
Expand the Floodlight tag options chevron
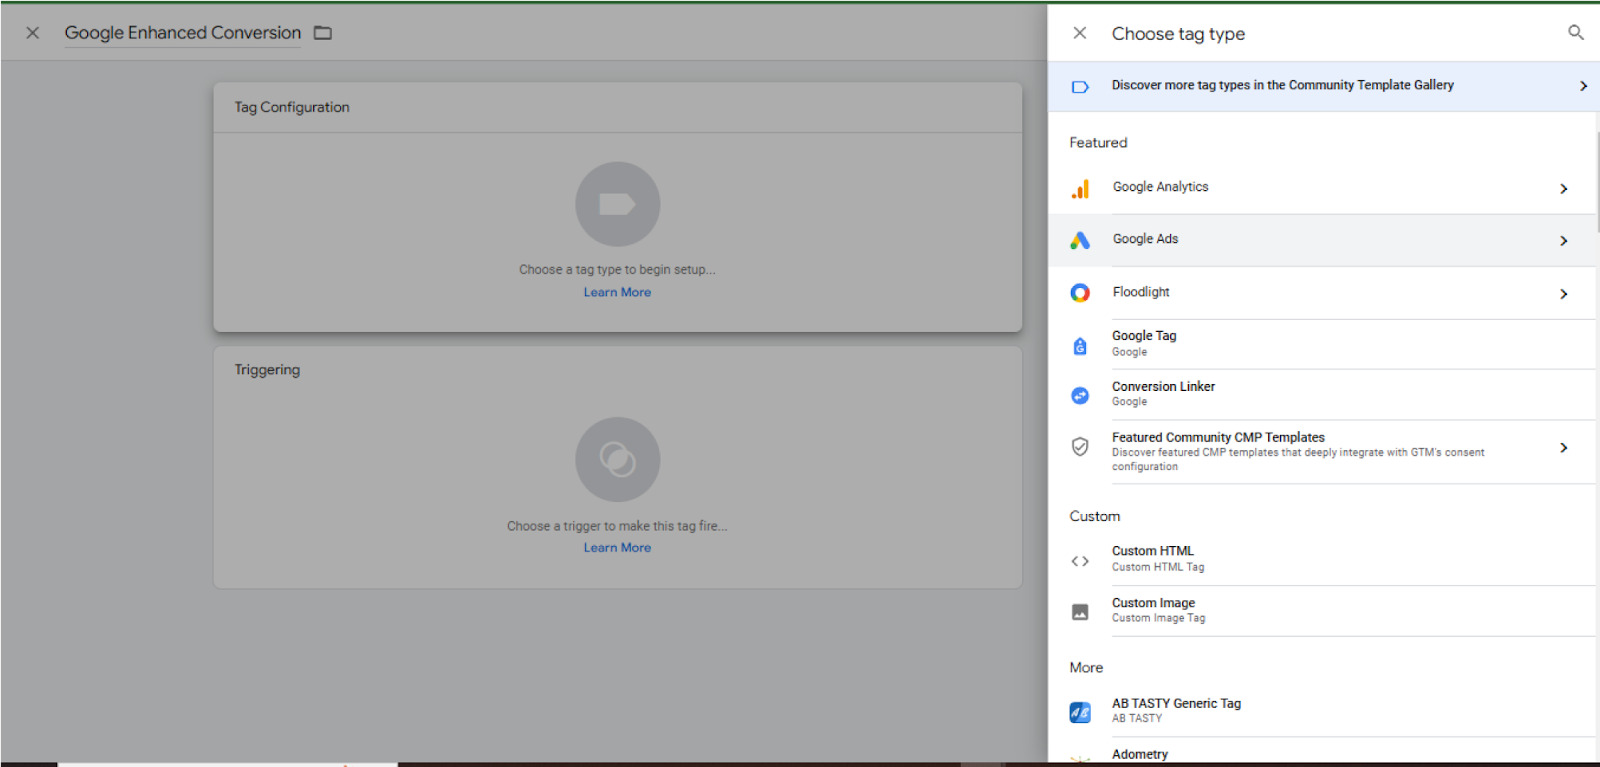click(x=1564, y=294)
